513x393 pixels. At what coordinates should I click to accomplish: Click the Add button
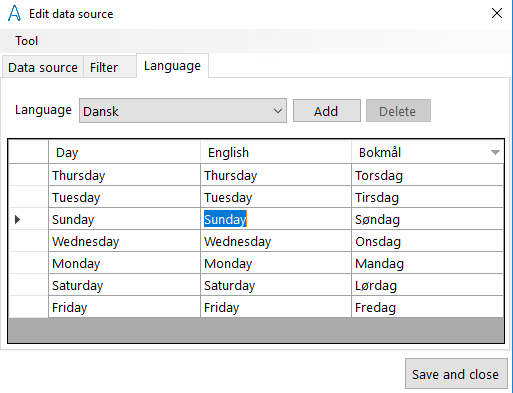[327, 111]
